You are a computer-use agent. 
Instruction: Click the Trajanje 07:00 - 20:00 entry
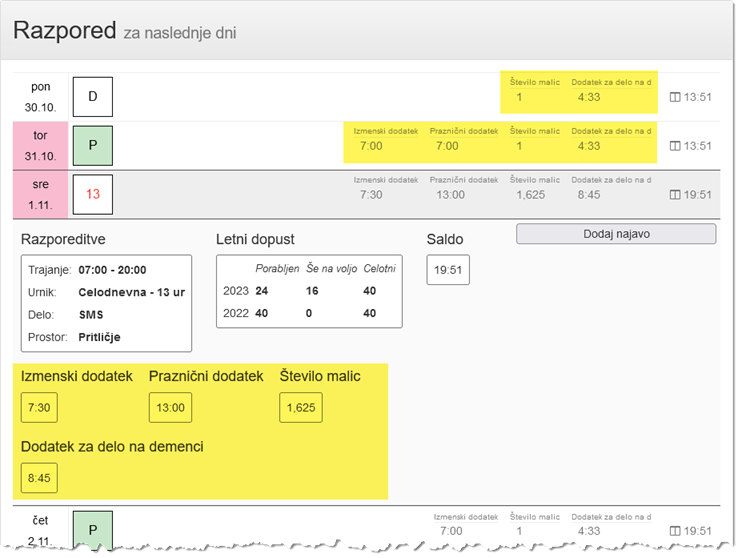point(106,270)
